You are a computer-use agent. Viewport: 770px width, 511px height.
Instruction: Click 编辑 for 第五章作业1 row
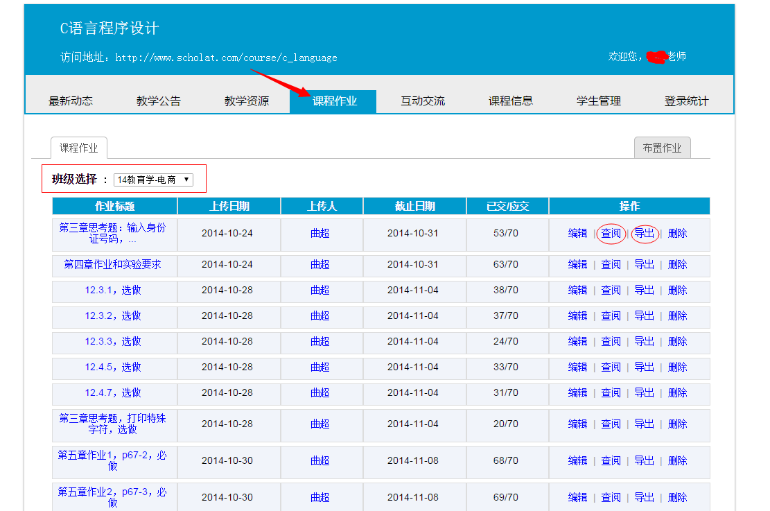[578, 460]
